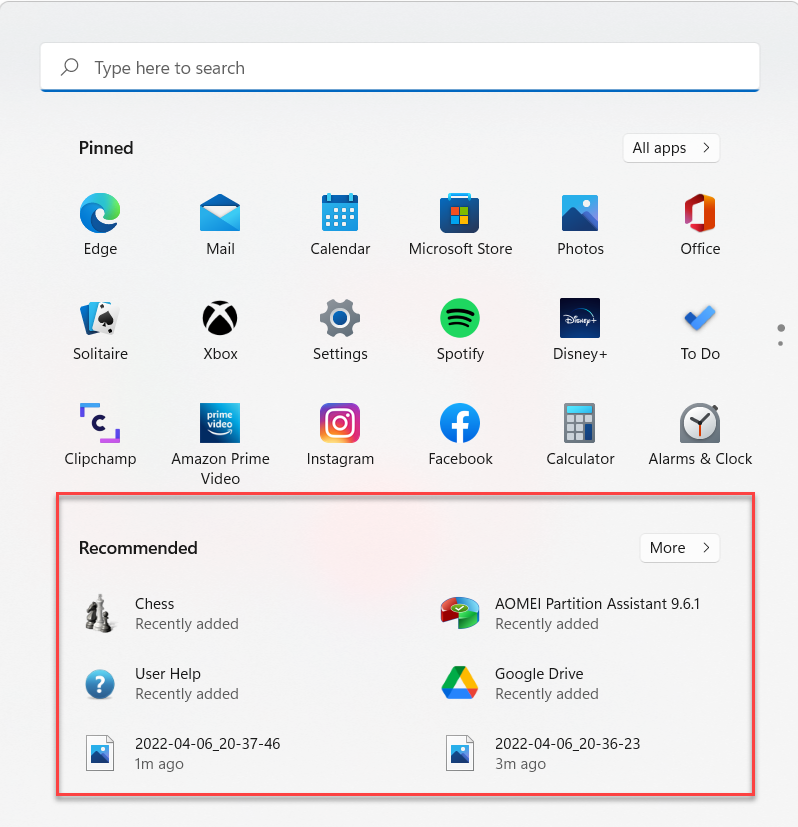Expand the All apps list
Image resolution: width=798 pixels, height=827 pixels.
tap(671, 148)
